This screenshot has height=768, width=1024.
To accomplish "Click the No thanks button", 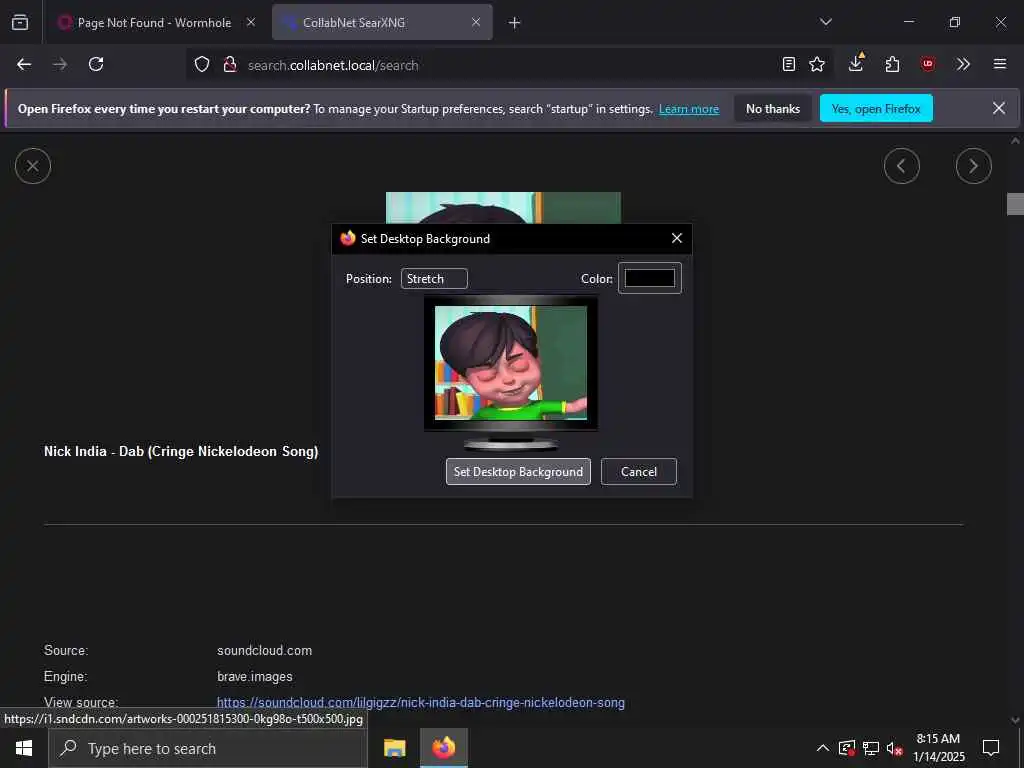I will [773, 109].
